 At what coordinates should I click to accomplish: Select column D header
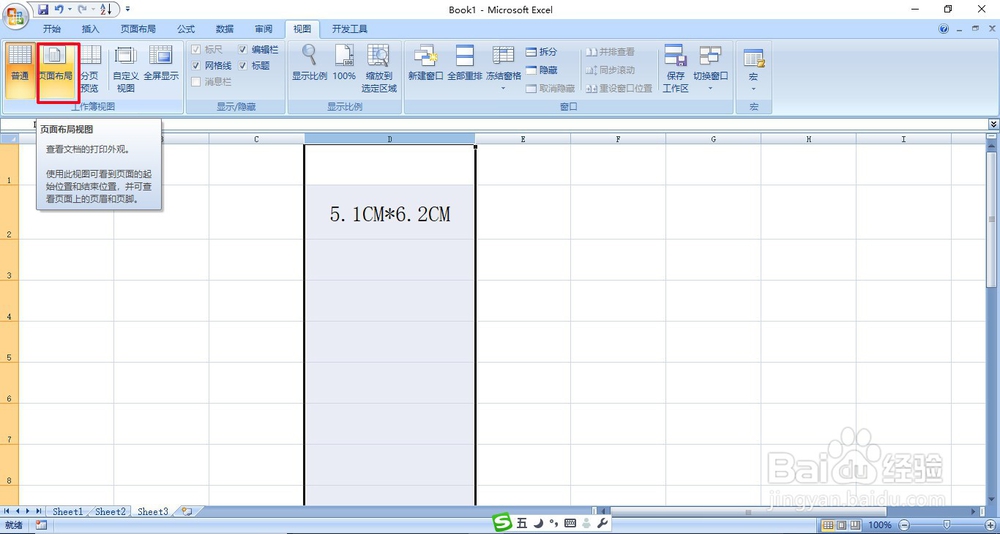click(390, 138)
